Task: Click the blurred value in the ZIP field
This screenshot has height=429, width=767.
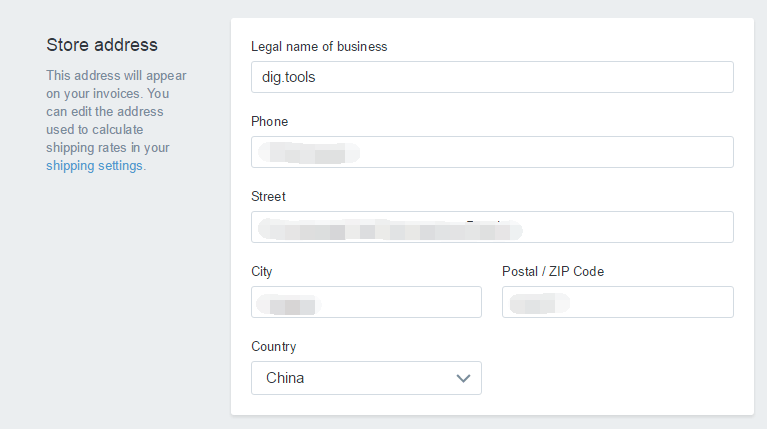Action: (539, 303)
